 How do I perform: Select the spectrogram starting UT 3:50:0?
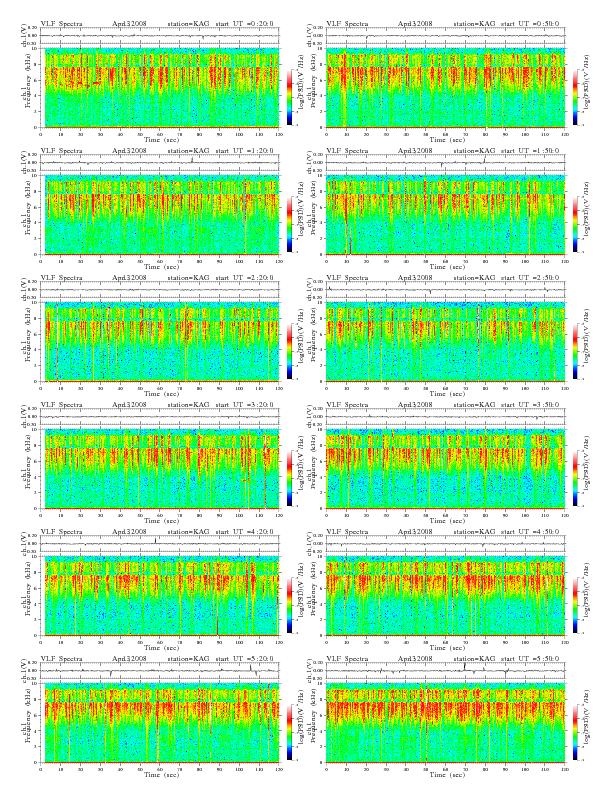(445, 469)
